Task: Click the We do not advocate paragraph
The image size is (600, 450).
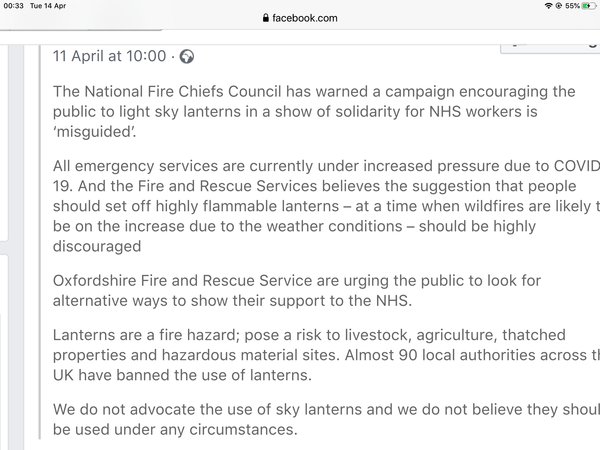Action: [x=326, y=419]
